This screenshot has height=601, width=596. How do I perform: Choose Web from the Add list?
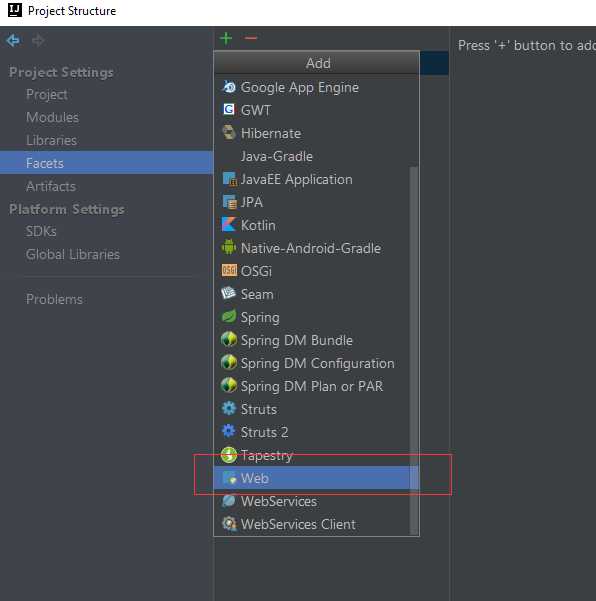[316, 478]
